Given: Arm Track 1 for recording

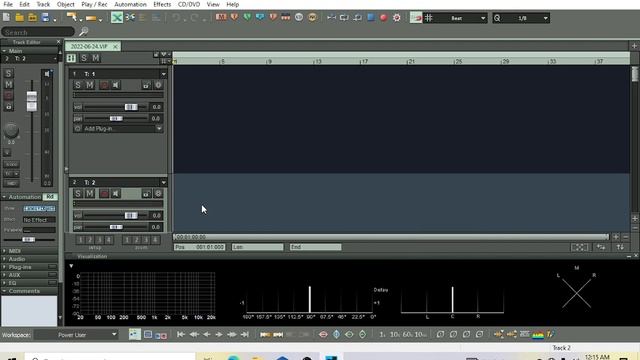Looking at the screenshot, I should [104, 85].
